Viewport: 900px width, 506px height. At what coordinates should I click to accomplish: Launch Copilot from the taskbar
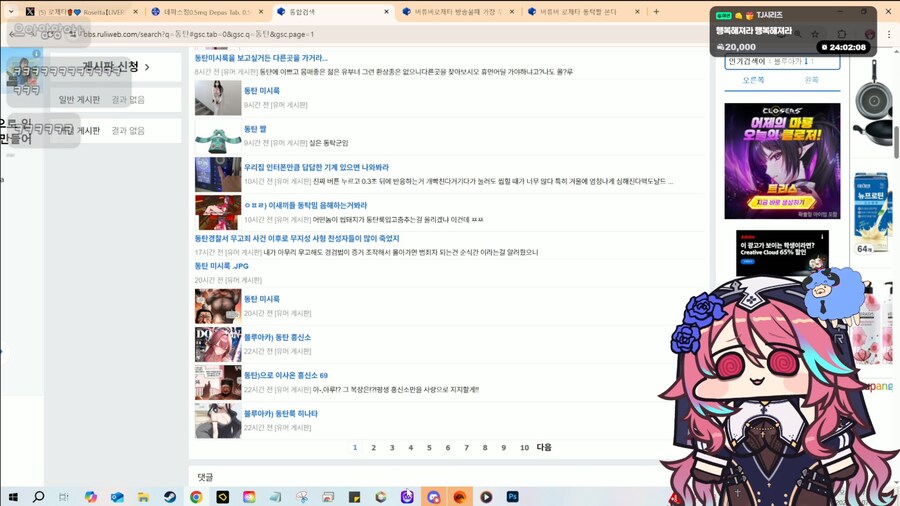tap(91, 497)
